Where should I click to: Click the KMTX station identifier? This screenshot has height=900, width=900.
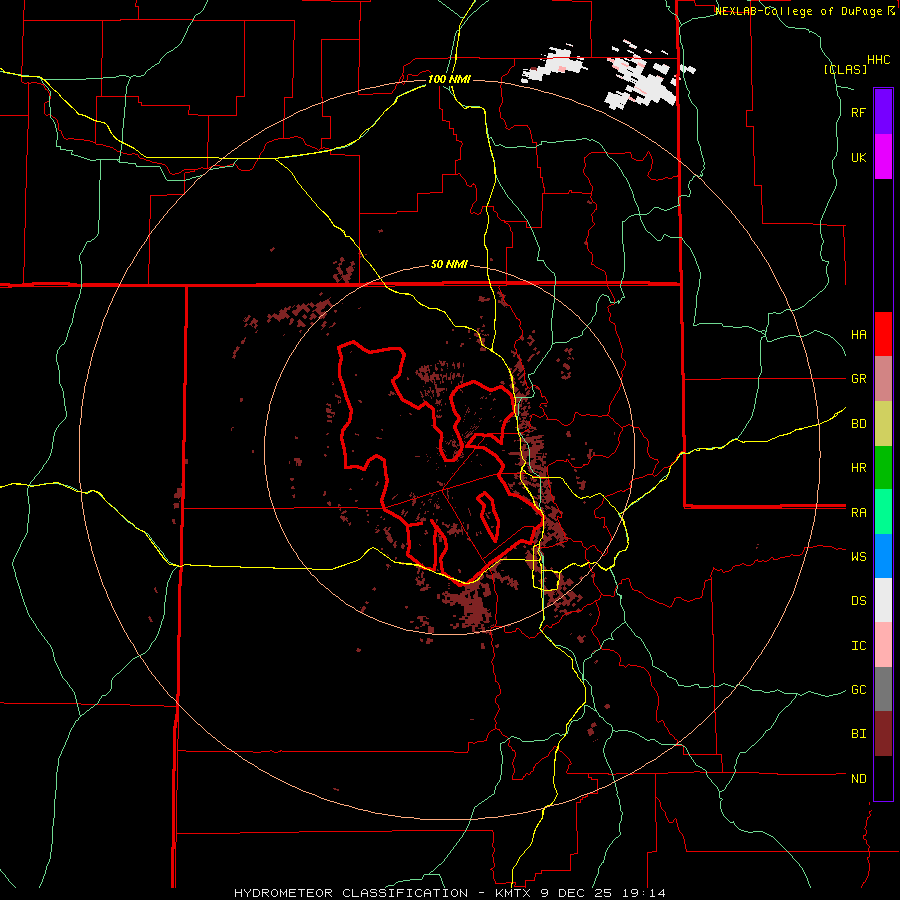coord(514,893)
